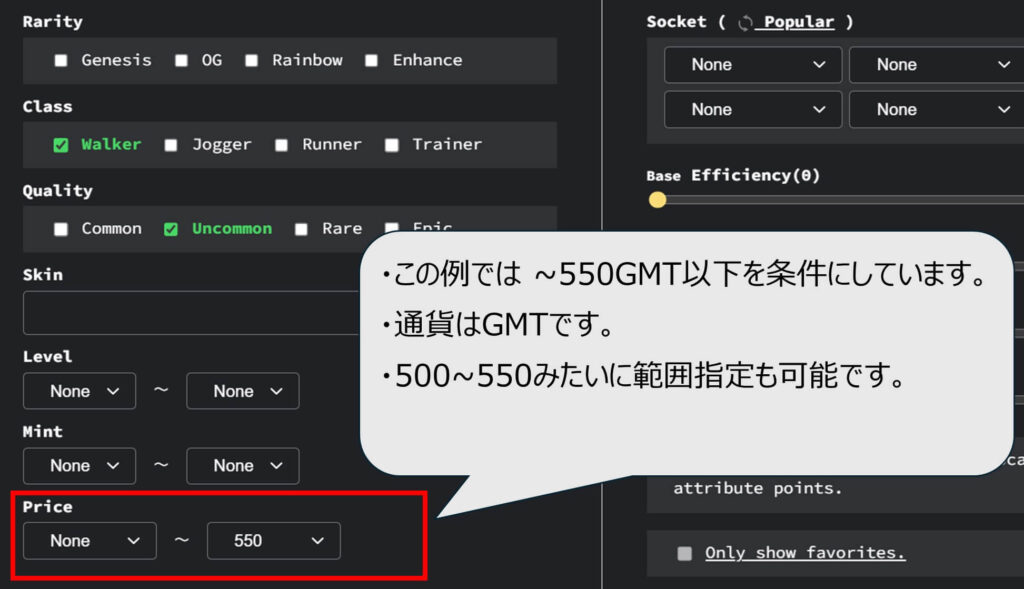Click the Quality section heading
Screen dimensions: 1024x589
pos(57,191)
